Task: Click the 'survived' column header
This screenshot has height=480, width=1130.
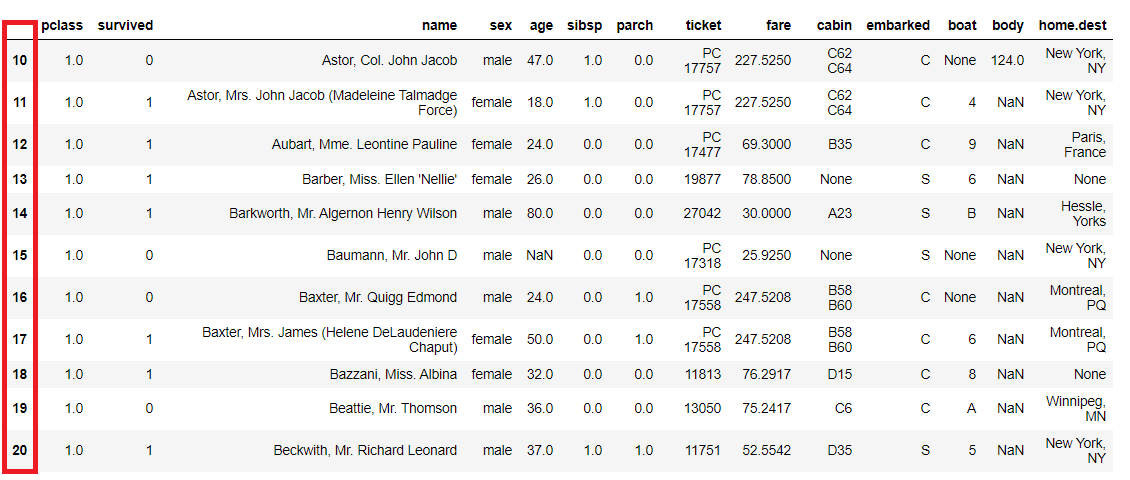Action: [x=125, y=25]
